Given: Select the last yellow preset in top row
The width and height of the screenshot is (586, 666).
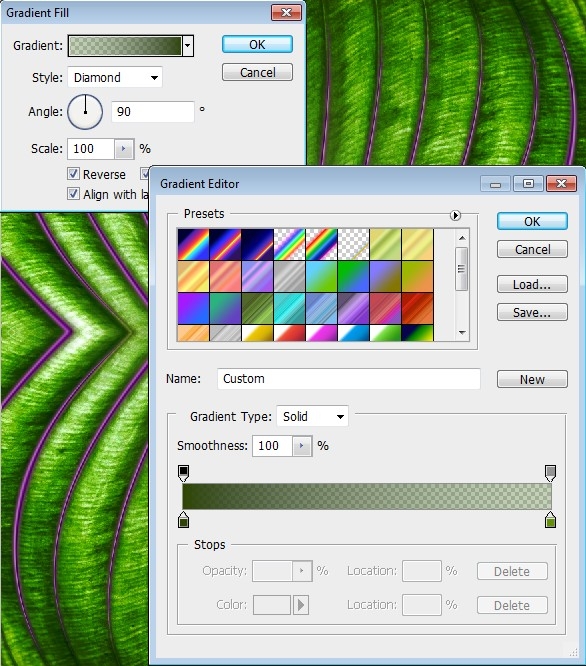Looking at the screenshot, I should [418, 245].
